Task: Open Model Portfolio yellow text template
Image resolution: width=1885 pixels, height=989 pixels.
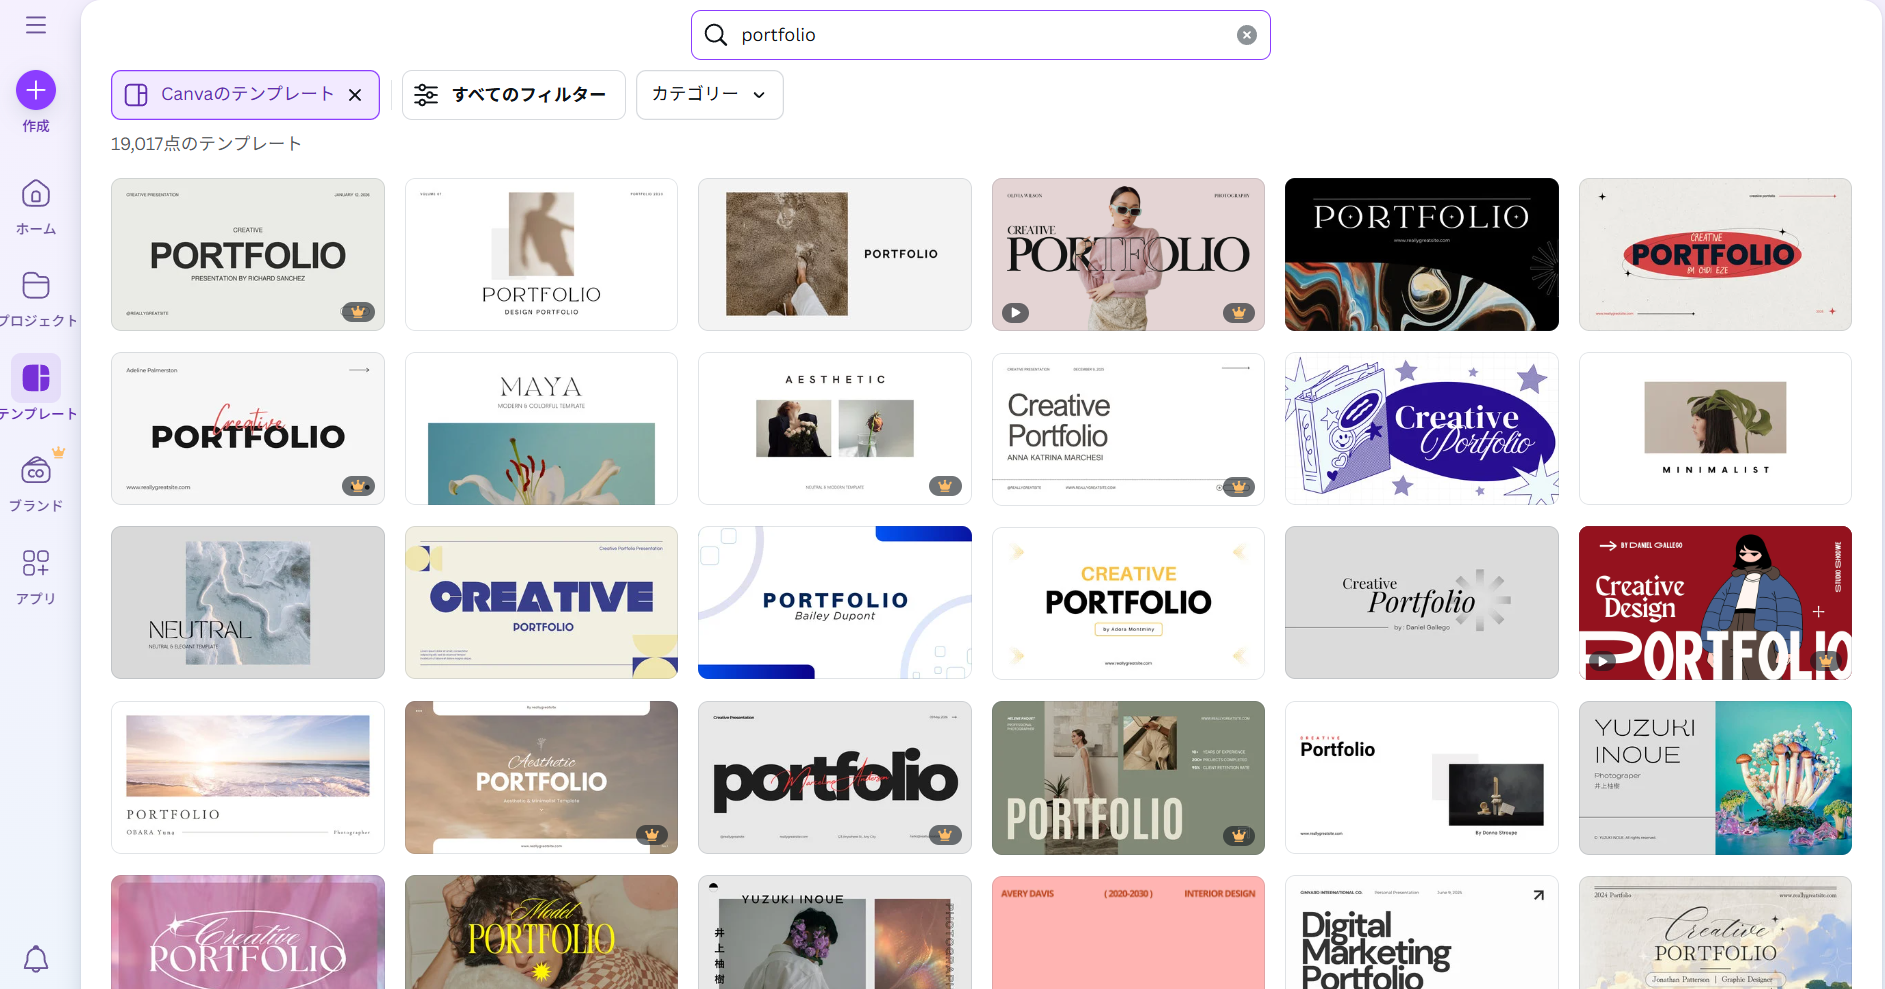Action: 541,932
